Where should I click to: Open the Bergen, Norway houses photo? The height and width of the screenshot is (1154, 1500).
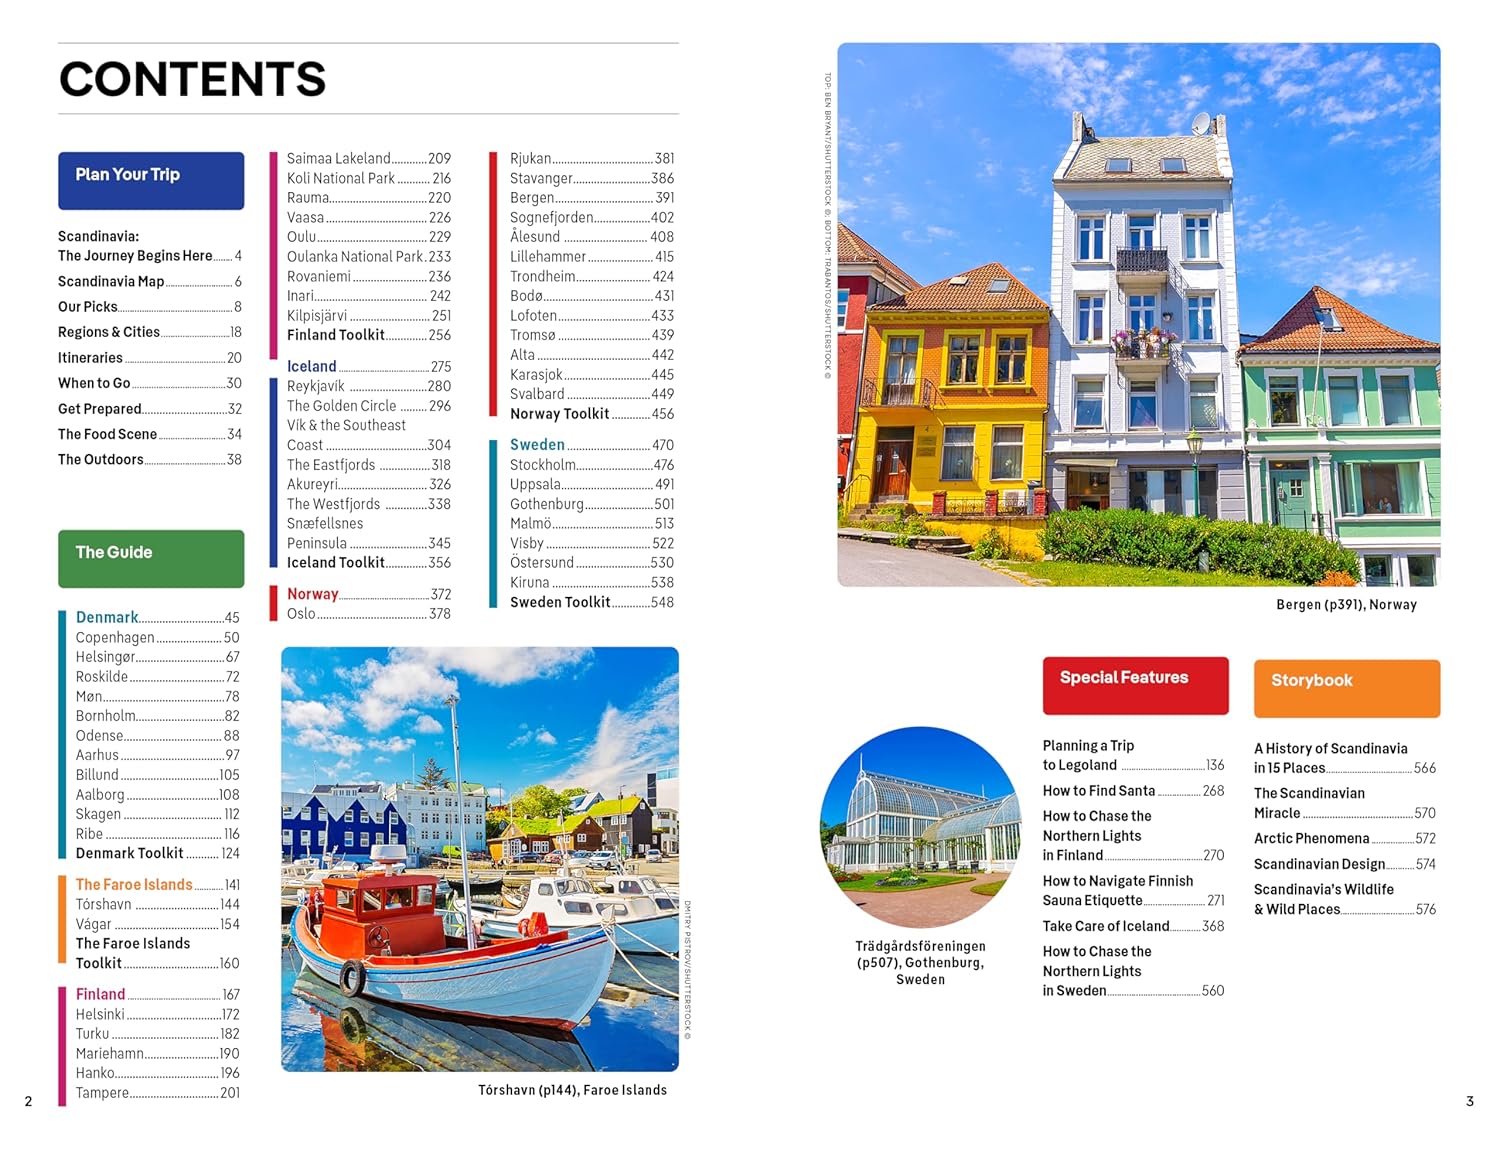1138,314
